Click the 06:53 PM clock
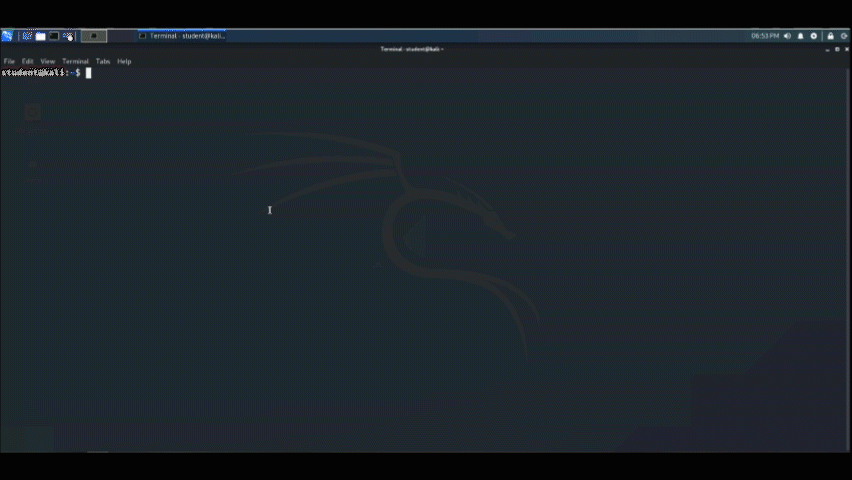The height and width of the screenshot is (480, 852). coord(765,36)
